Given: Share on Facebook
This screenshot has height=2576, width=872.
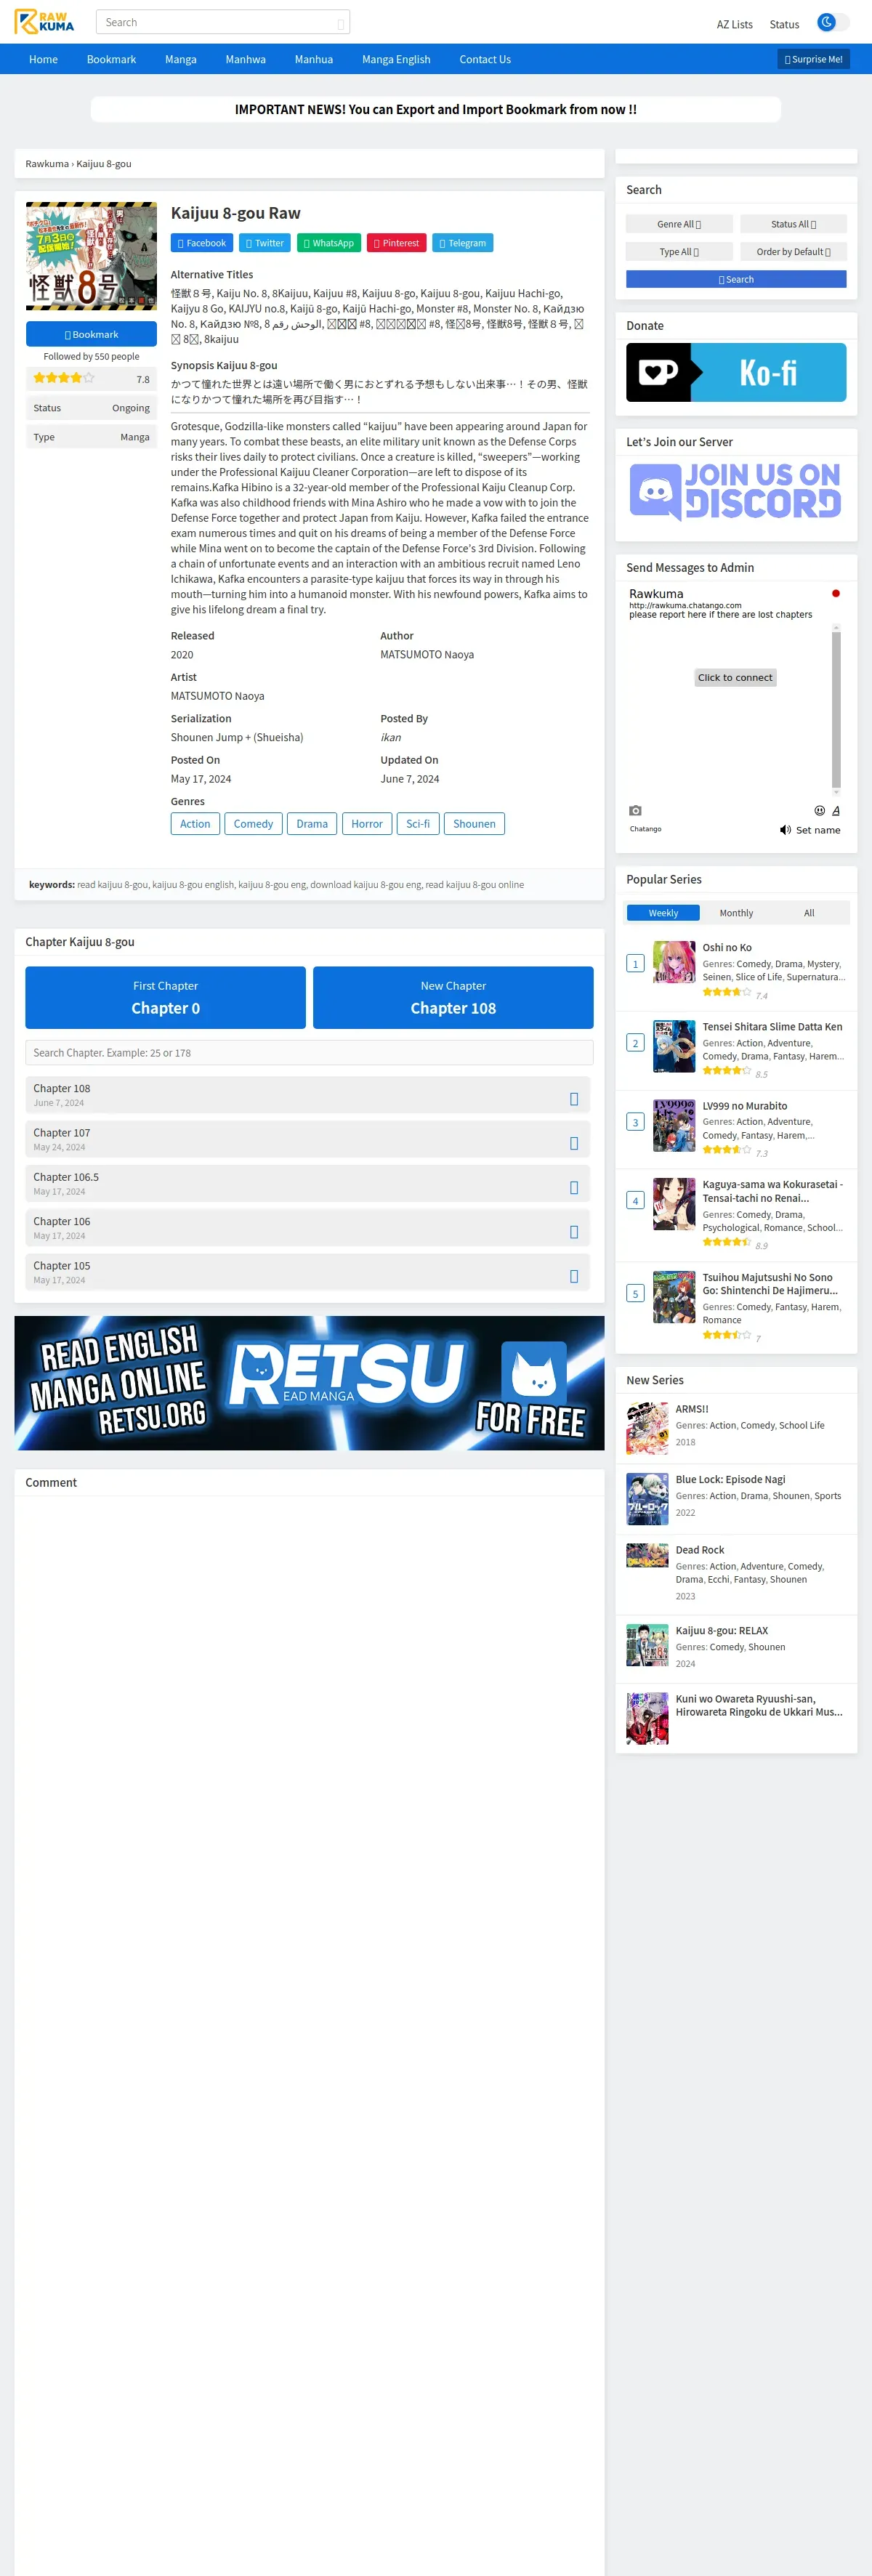Looking at the screenshot, I should [x=202, y=243].
